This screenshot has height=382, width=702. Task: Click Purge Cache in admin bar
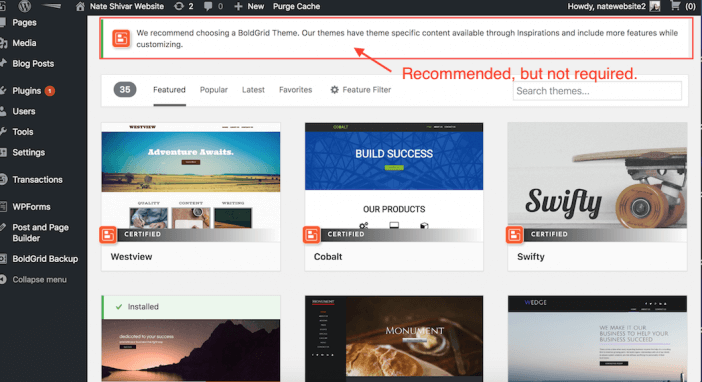click(296, 6)
